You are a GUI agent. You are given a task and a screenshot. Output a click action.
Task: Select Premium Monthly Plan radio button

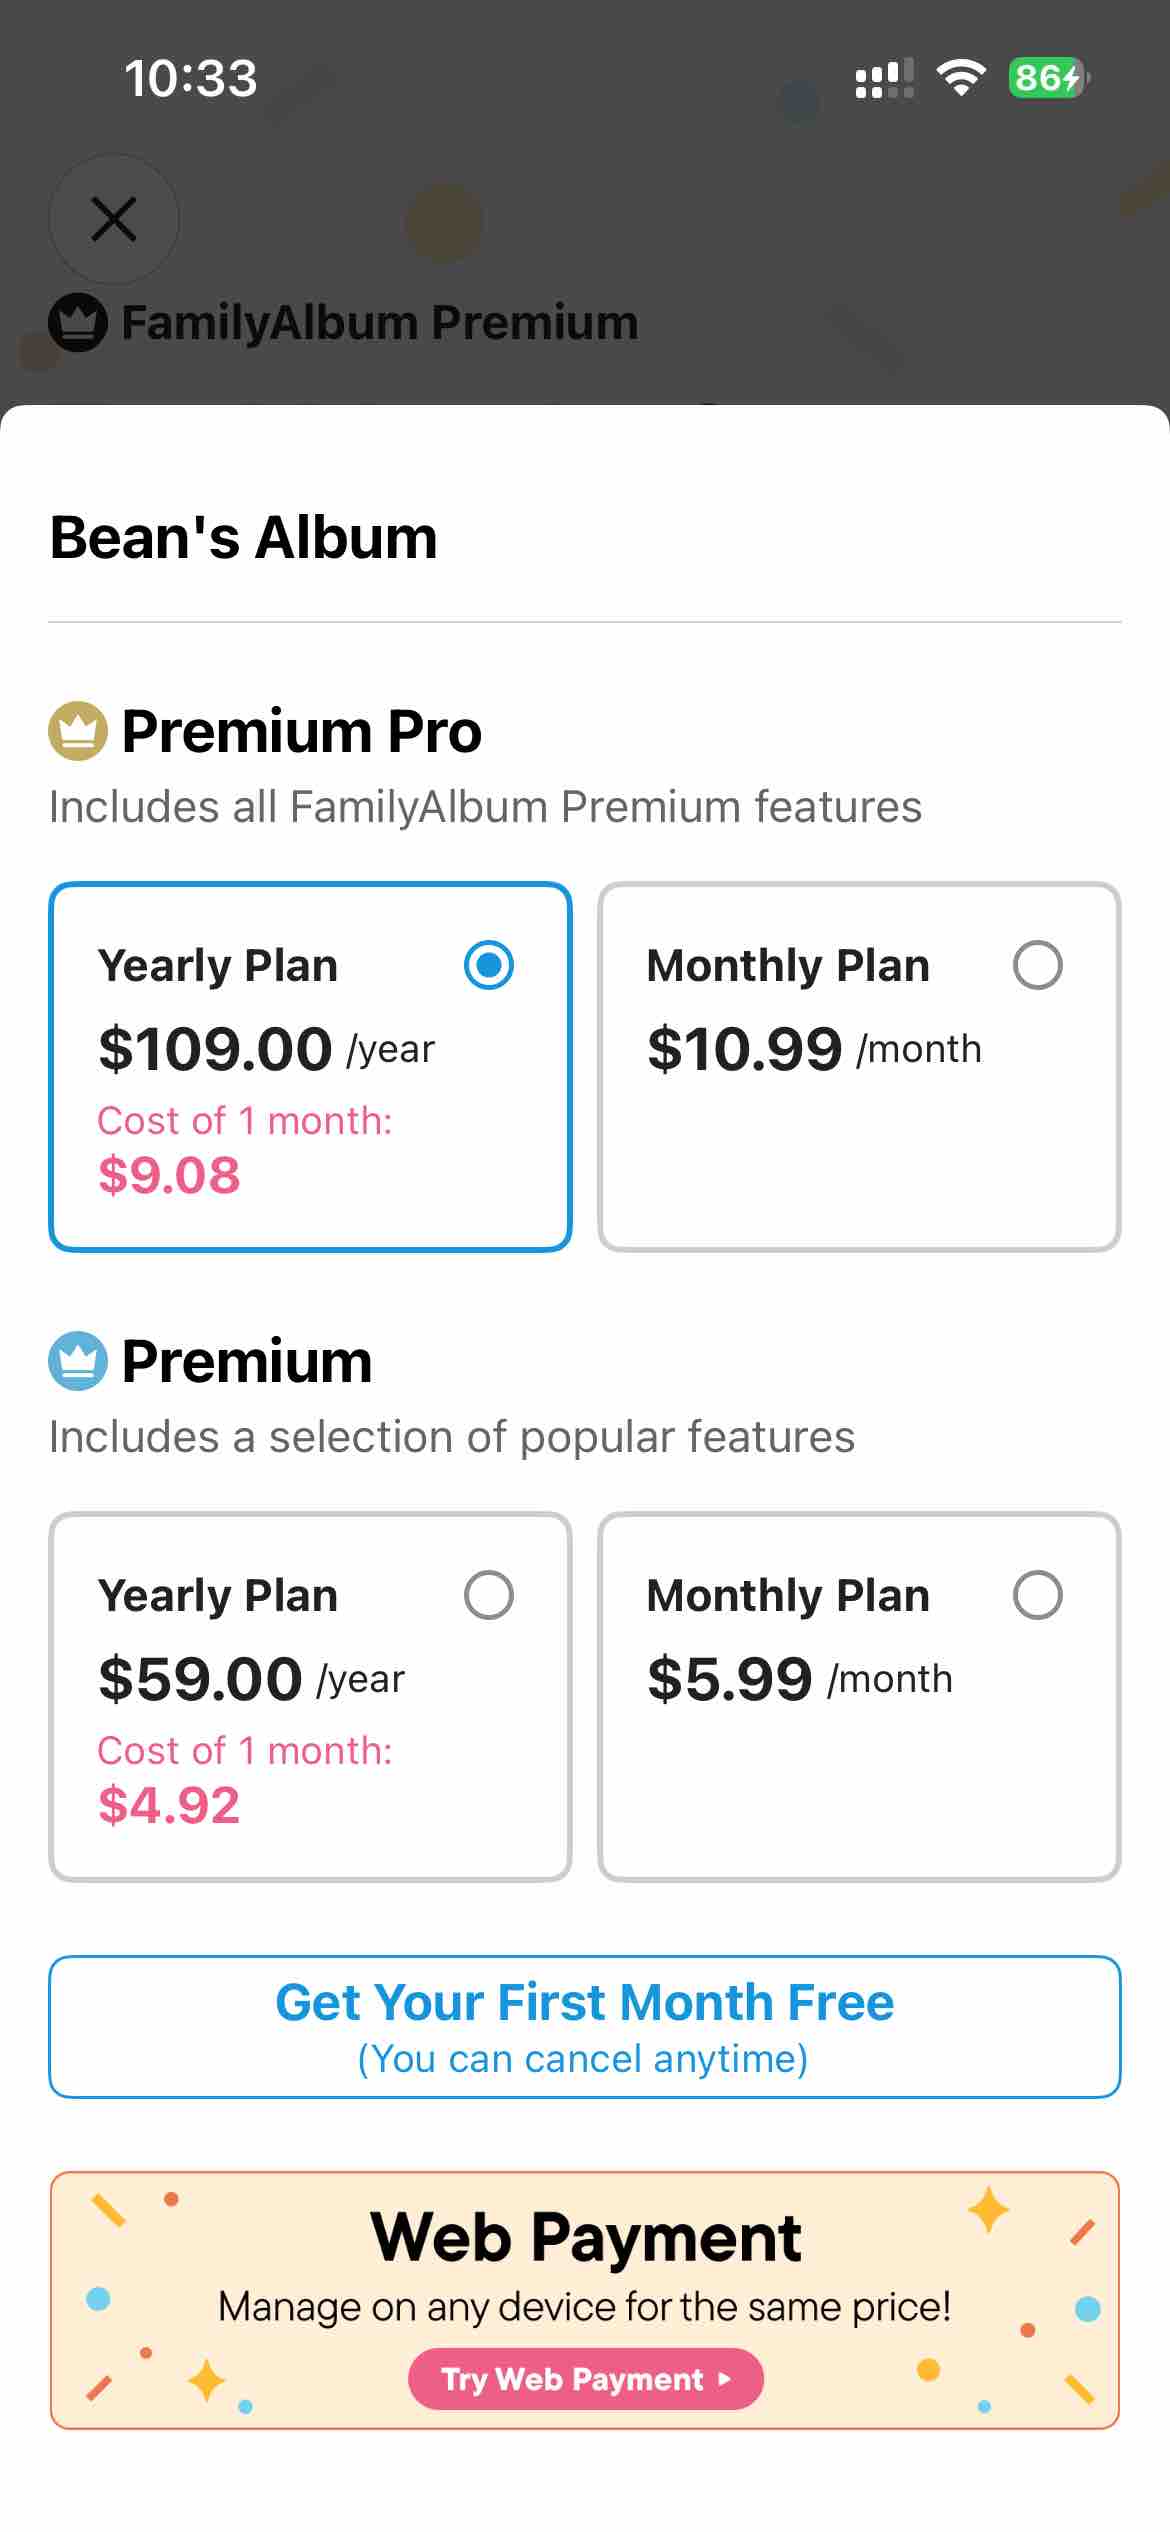1038,1595
